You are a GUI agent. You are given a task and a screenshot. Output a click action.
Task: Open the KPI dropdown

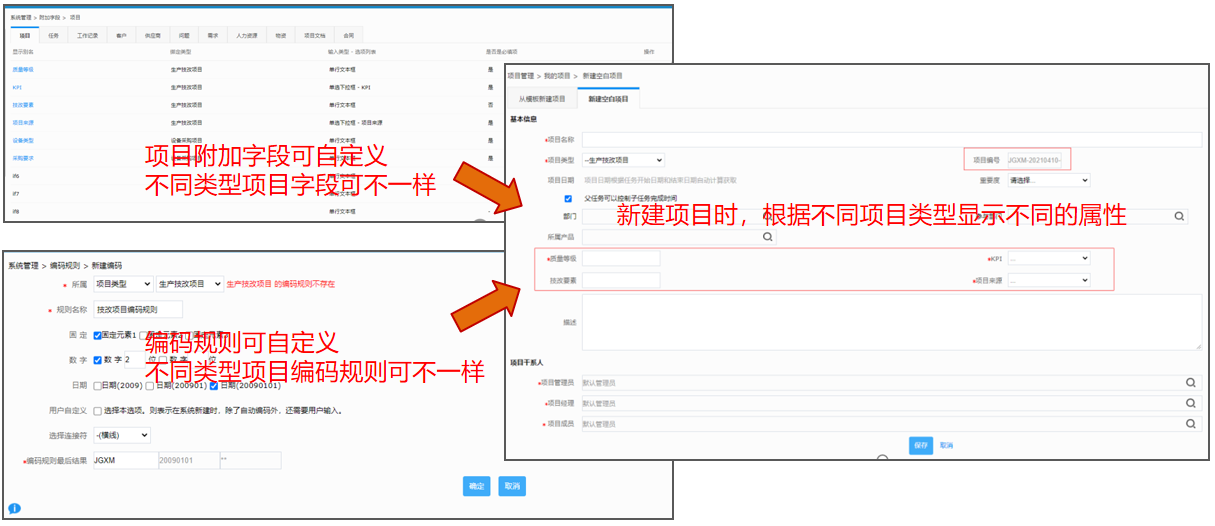[x=1048, y=258]
